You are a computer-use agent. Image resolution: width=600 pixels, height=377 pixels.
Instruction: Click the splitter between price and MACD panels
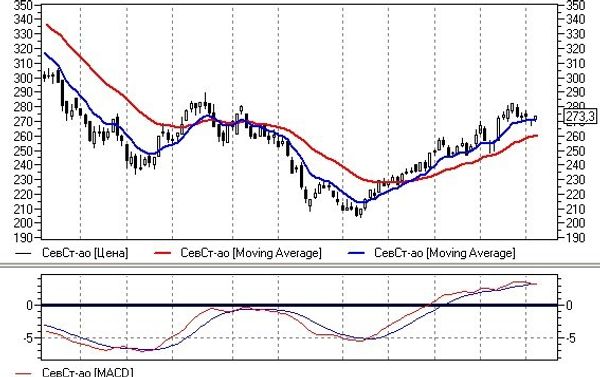coord(300,265)
